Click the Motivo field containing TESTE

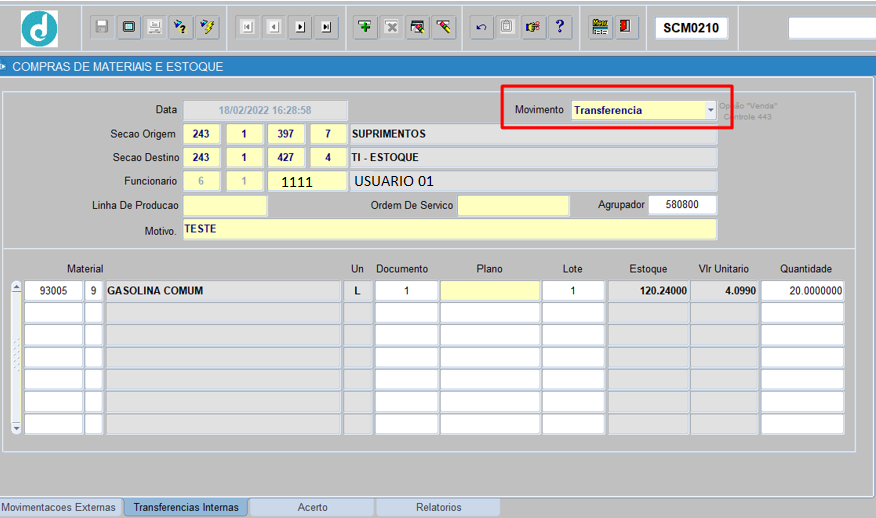450,229
